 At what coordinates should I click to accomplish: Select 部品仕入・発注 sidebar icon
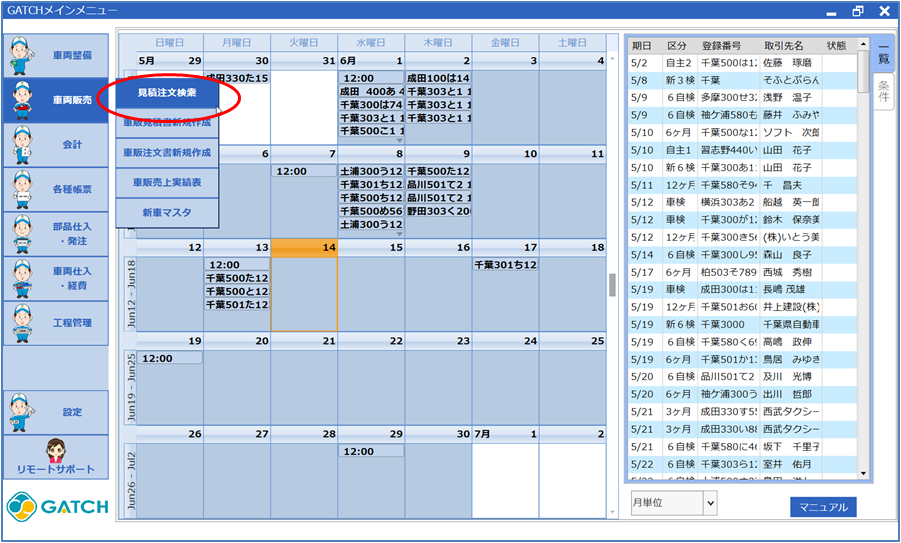pyautogui.click(x=55, y=233)
